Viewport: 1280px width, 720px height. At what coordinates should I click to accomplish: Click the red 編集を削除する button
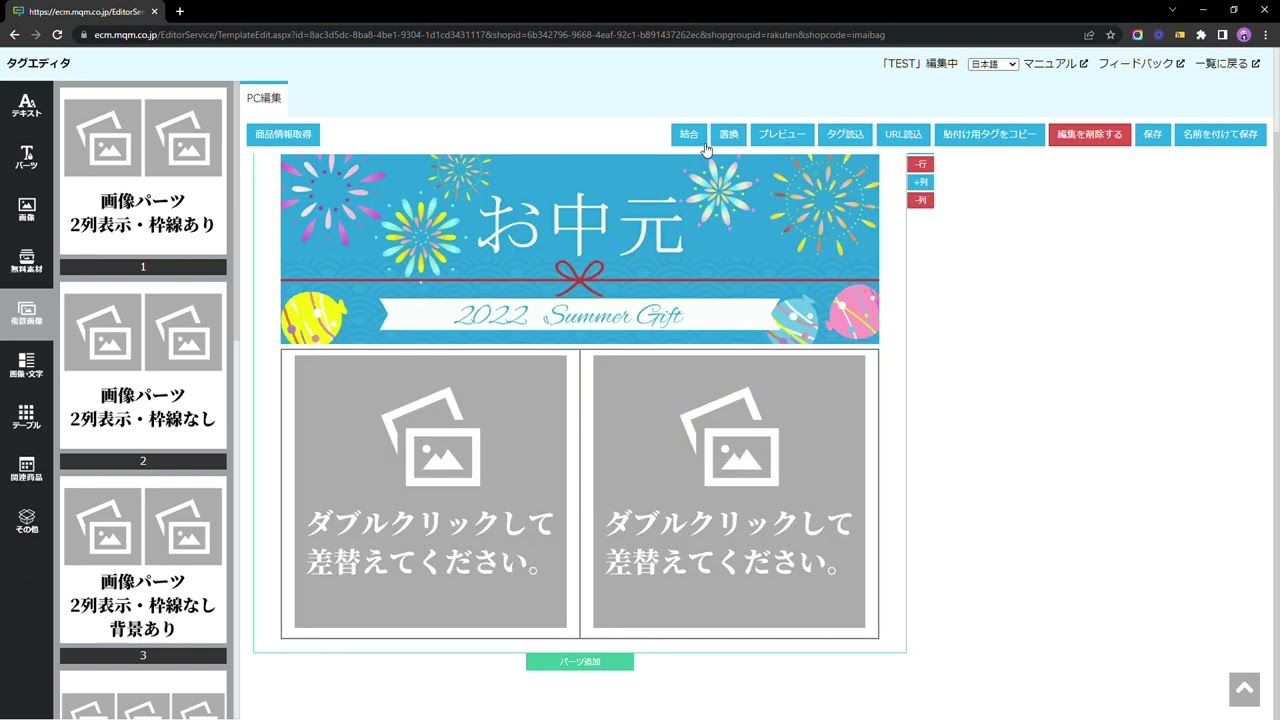(1090, 134)
